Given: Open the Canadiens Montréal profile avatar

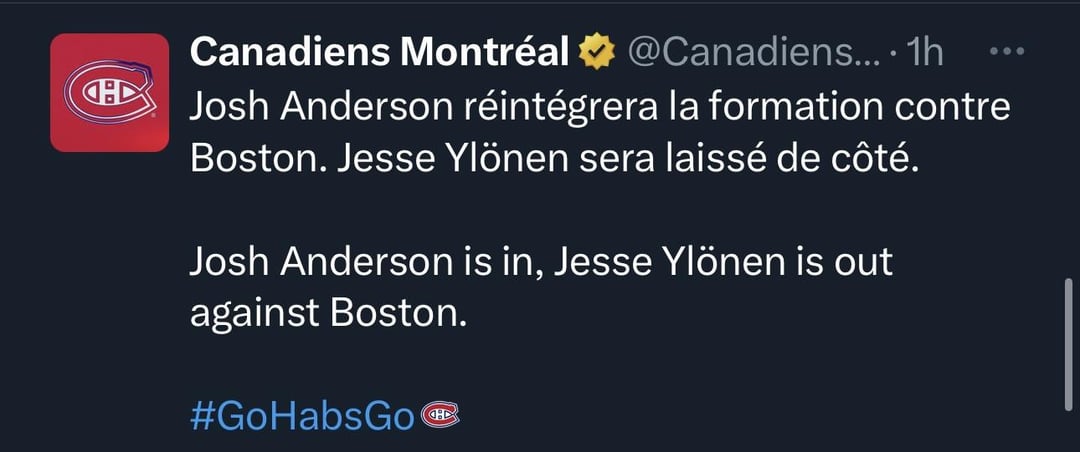Looking at the screenshot, I should click(109, 92).
